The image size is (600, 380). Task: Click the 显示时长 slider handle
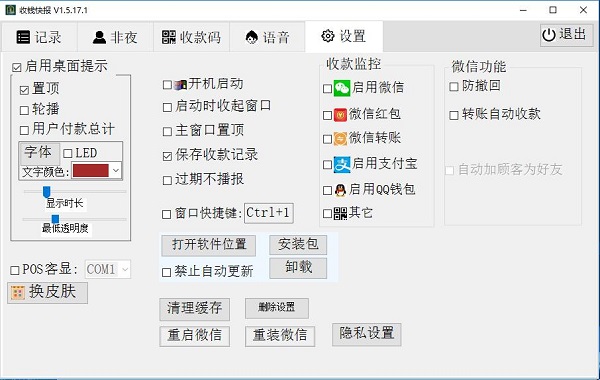click(x=46, y=192)
